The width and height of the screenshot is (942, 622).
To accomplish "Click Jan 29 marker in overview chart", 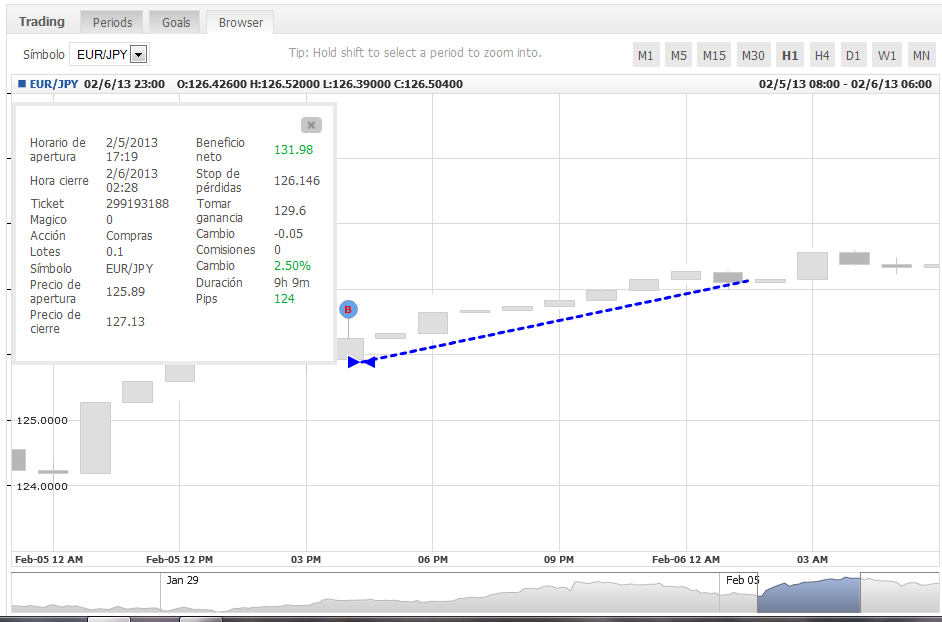I will coord(182,581).
